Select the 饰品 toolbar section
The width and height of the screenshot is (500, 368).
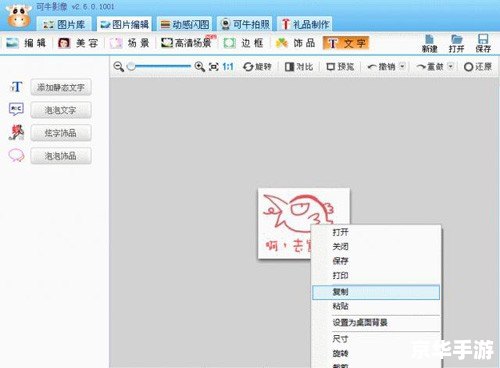[296, 43]
